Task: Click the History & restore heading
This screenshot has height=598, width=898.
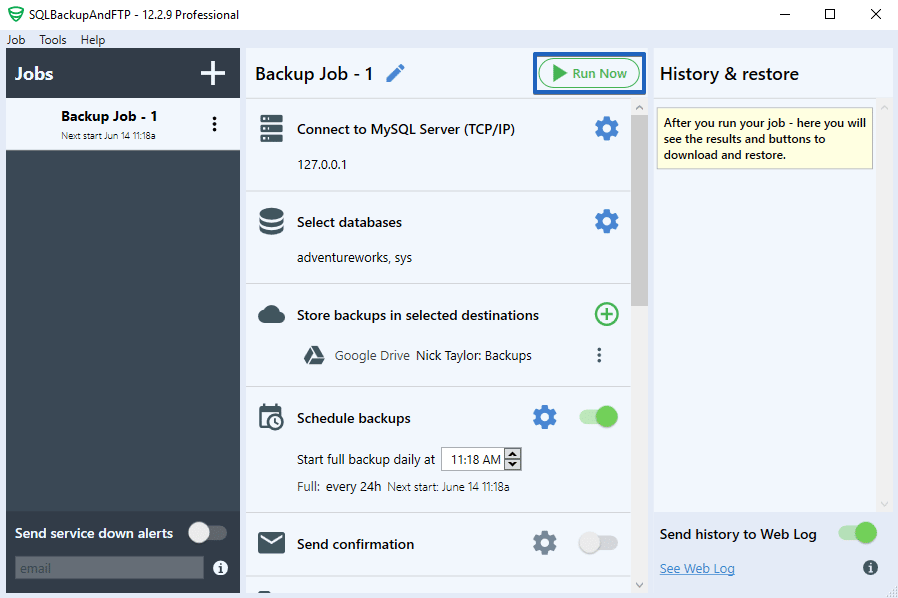Action: pos(729,74)
